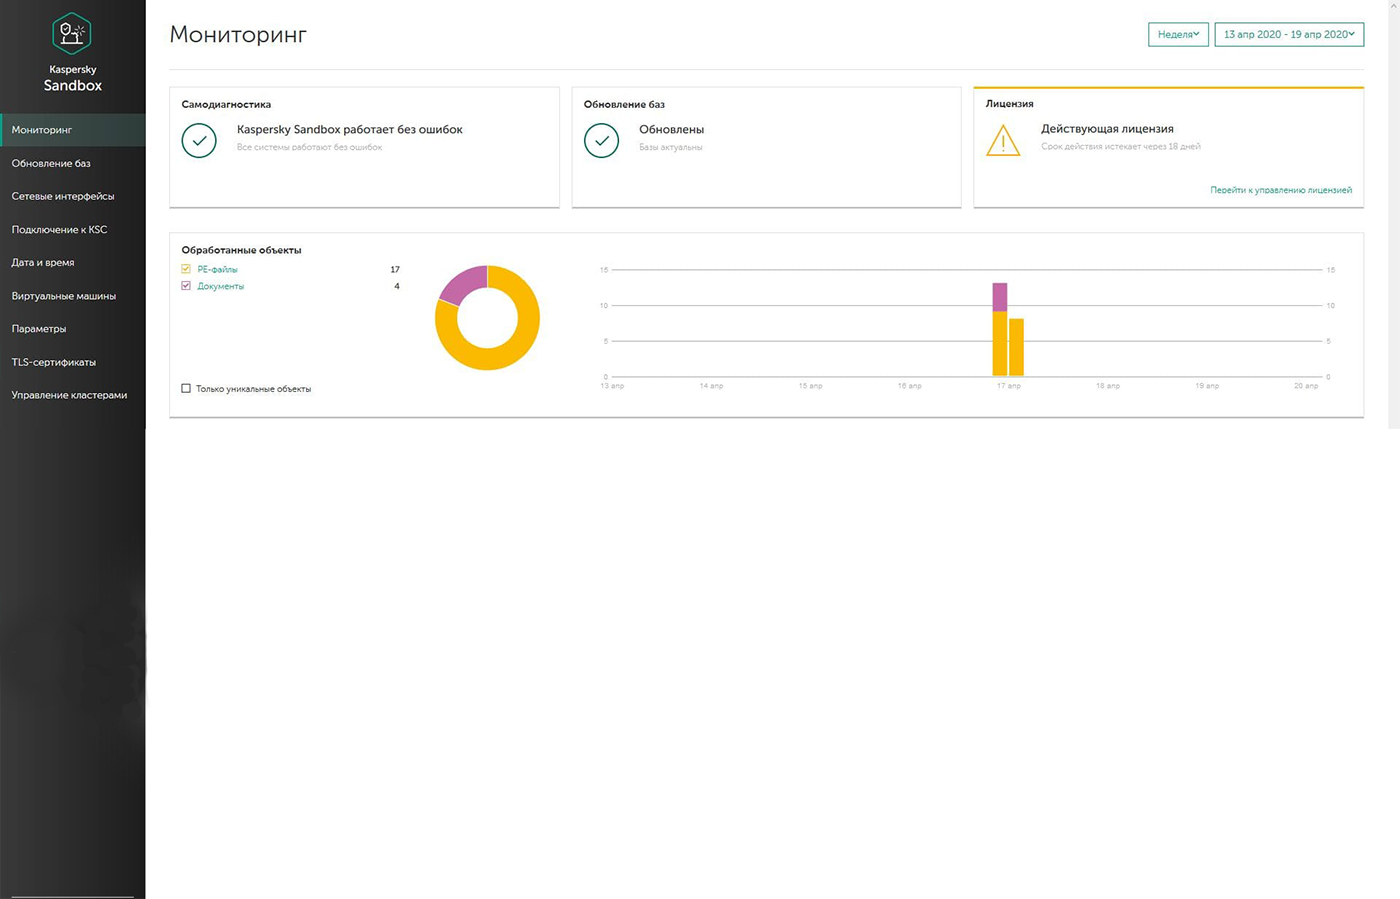Open the date range dropdown
The image size is (1400, 899).
click(1288, 34)
